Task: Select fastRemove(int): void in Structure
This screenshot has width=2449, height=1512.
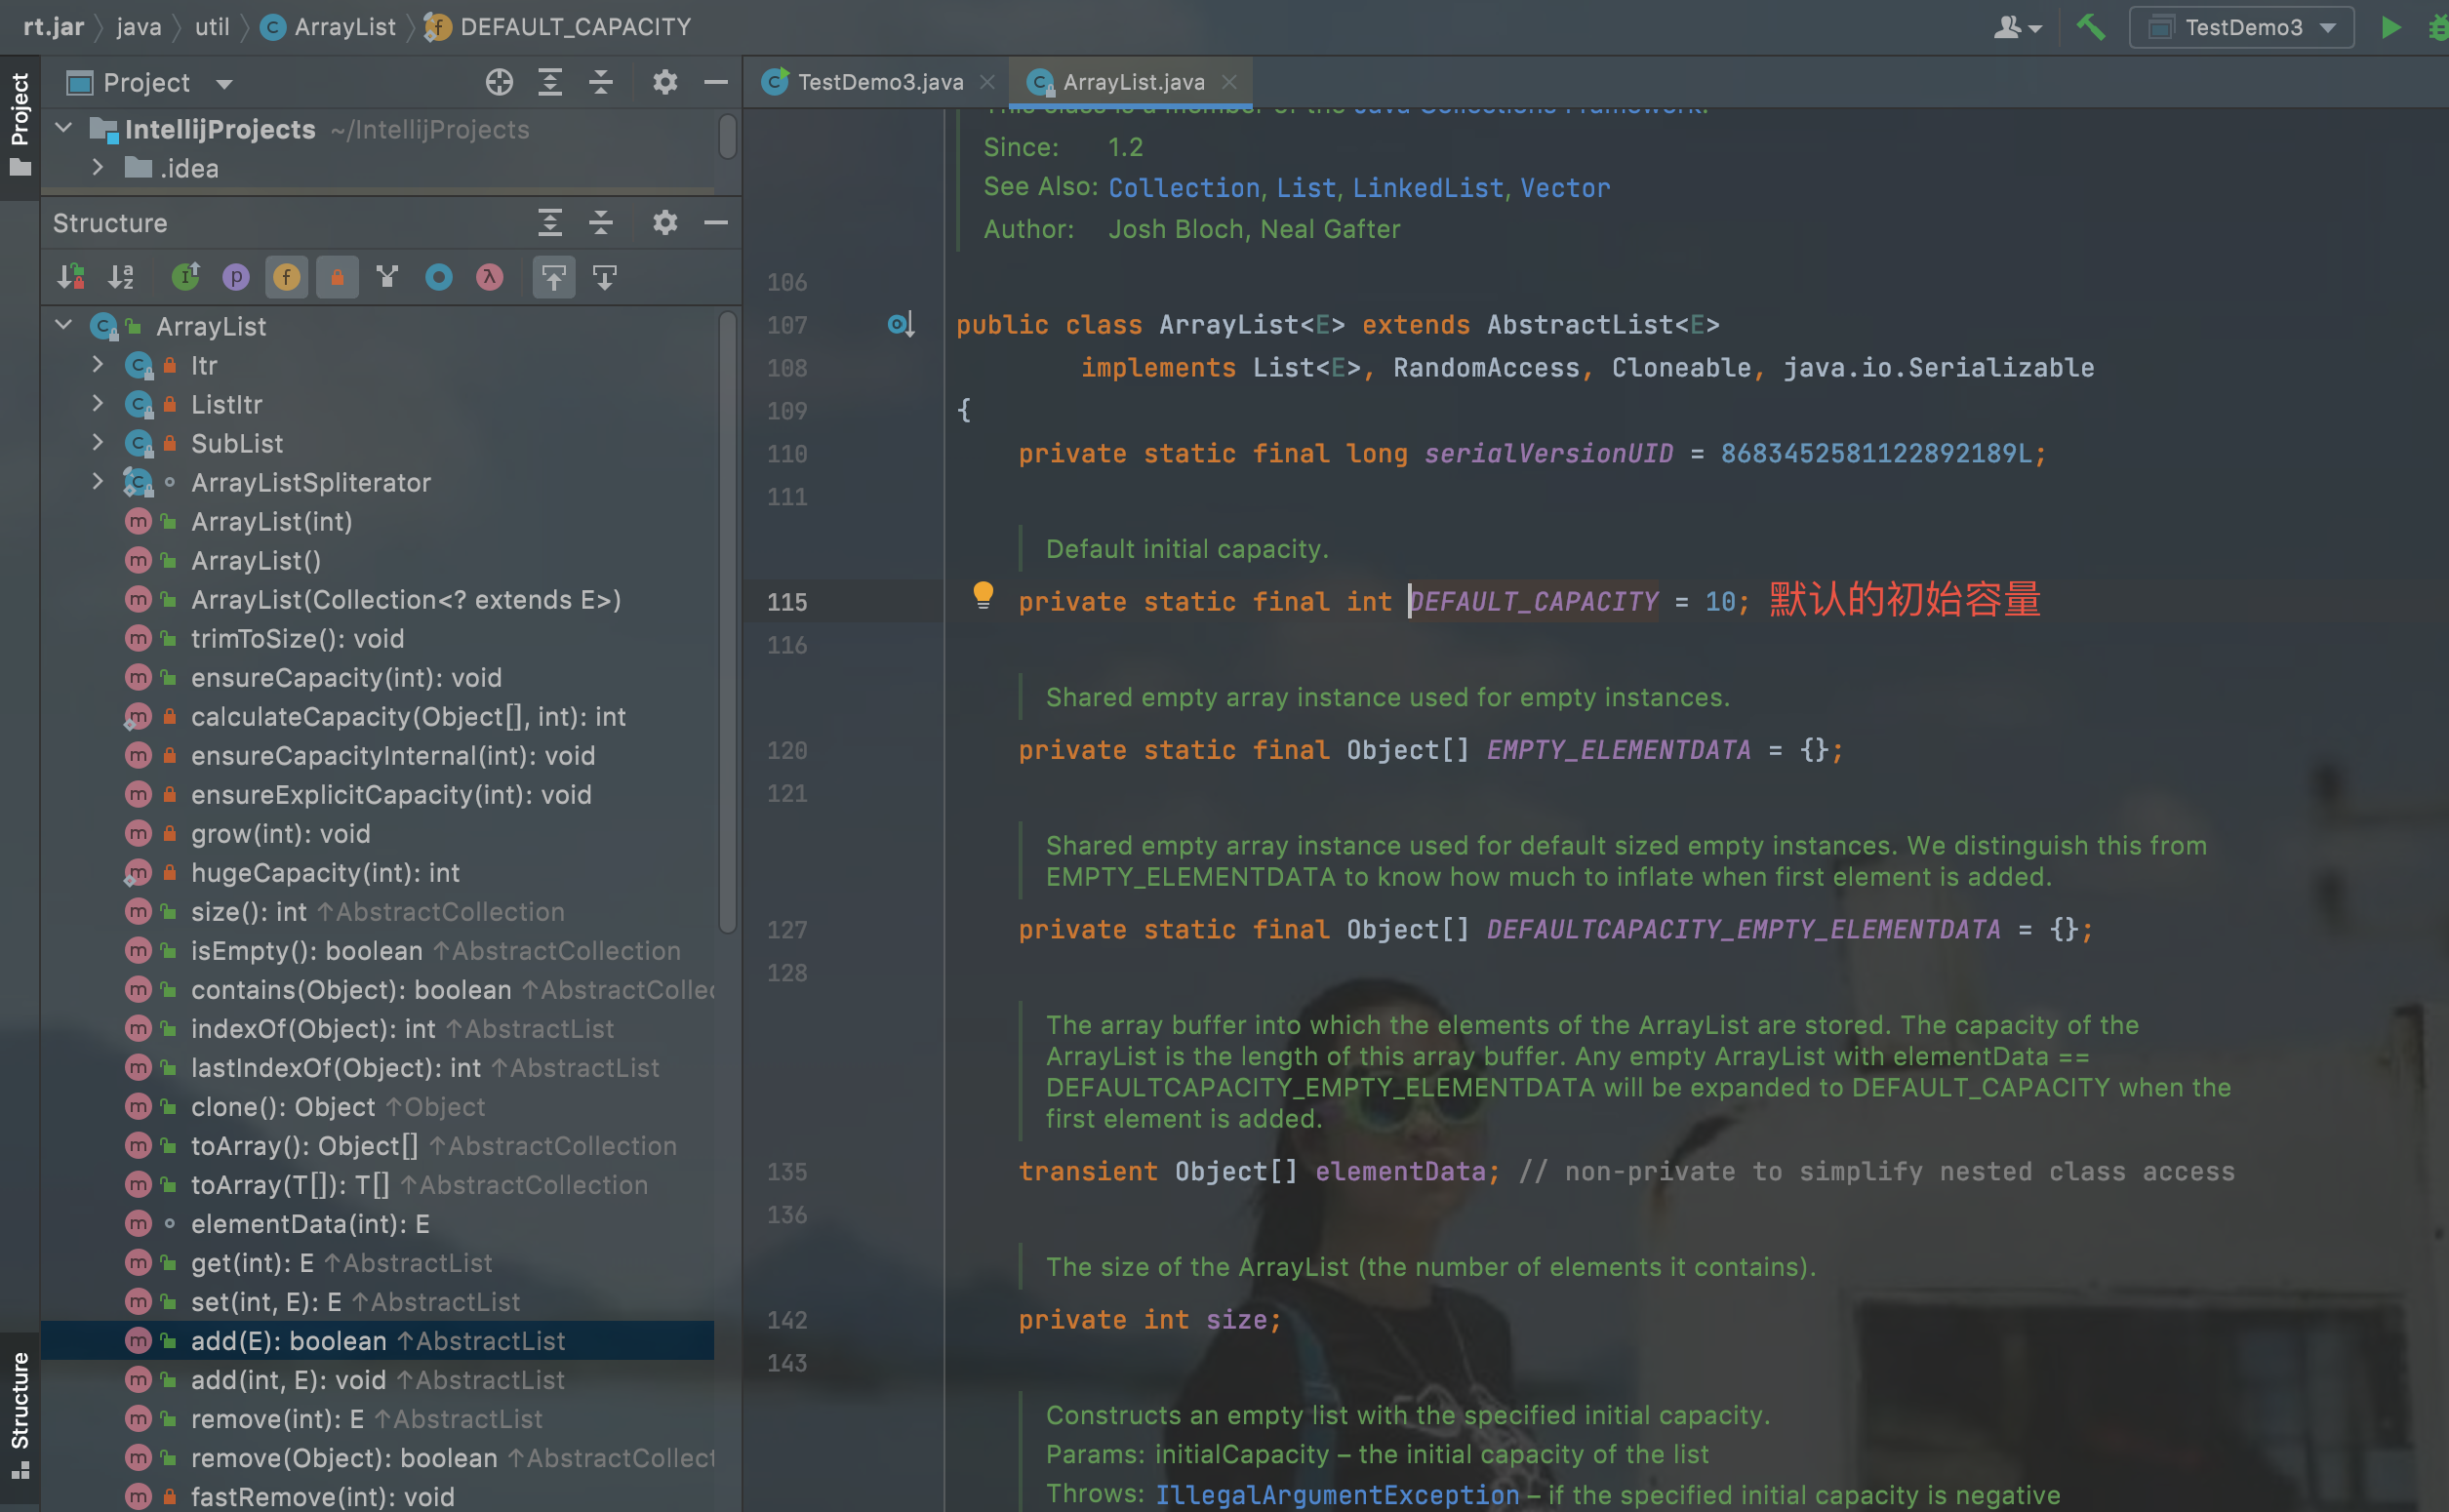Action: point(322,1496)
